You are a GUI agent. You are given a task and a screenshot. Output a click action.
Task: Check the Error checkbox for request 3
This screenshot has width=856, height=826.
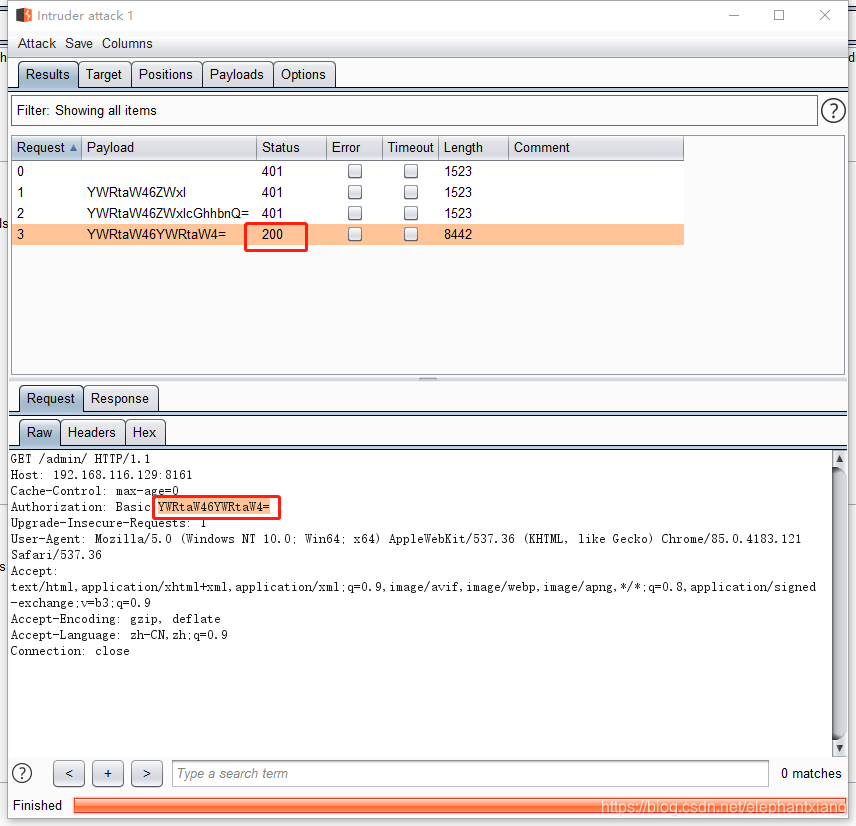pyautogui.click(x=353, y=234)
